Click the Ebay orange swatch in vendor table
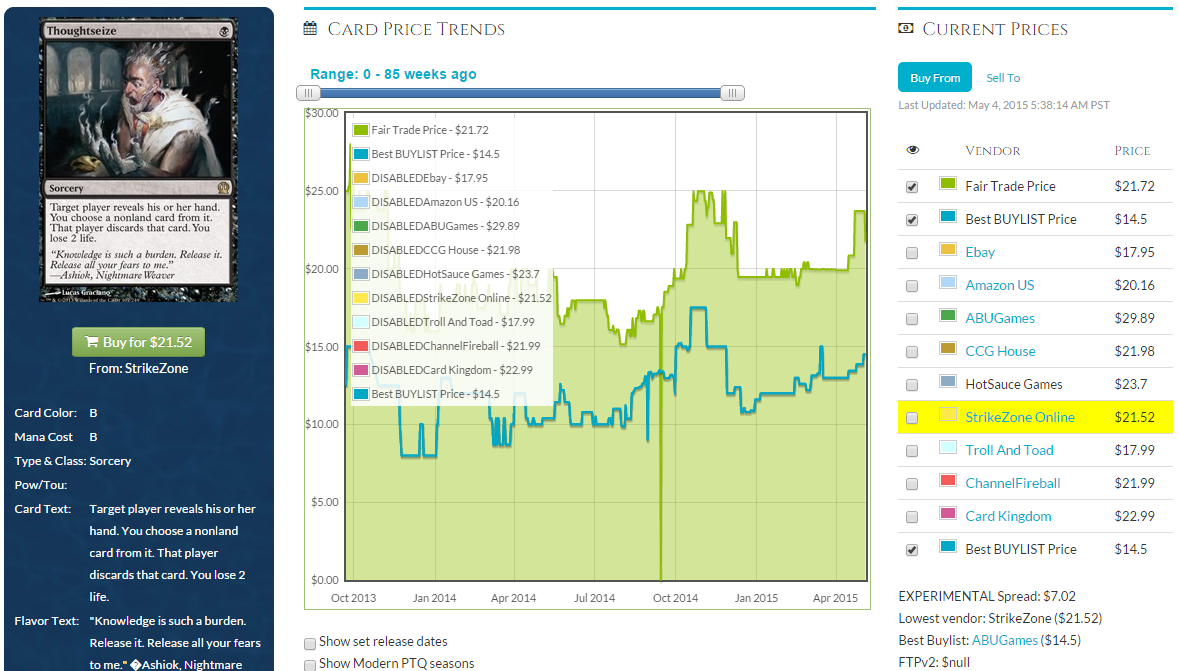 pos(947,249)
